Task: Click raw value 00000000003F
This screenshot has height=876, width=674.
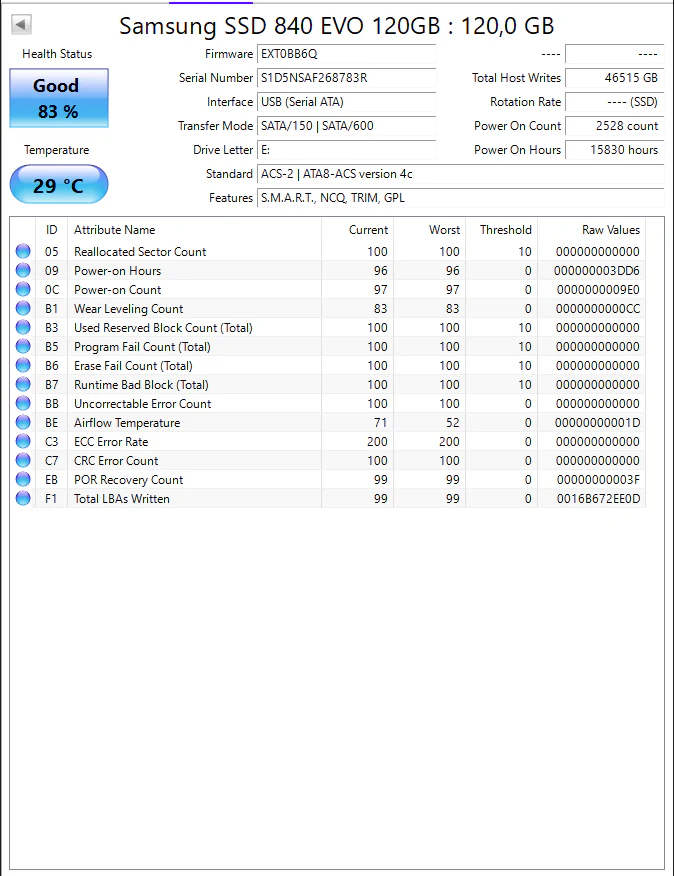Action: (x=598, y=480)
